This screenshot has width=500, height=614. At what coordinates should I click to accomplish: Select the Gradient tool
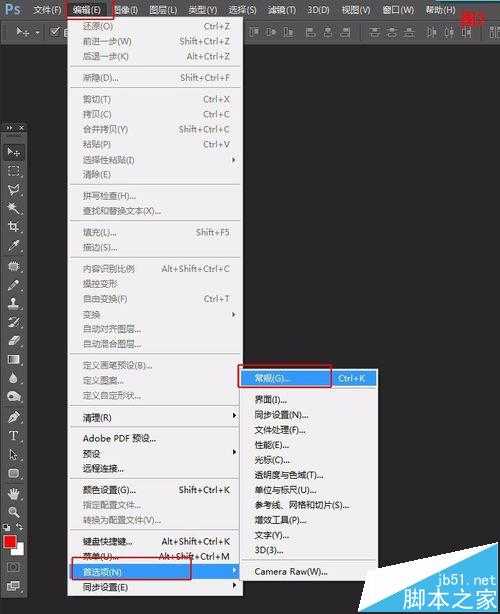coord(14,359)
